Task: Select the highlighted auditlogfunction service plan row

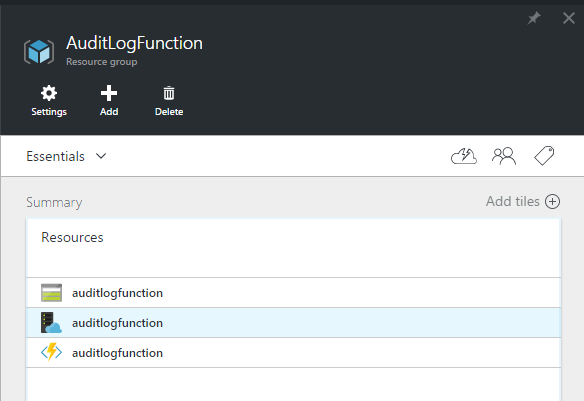Action: 293,323
